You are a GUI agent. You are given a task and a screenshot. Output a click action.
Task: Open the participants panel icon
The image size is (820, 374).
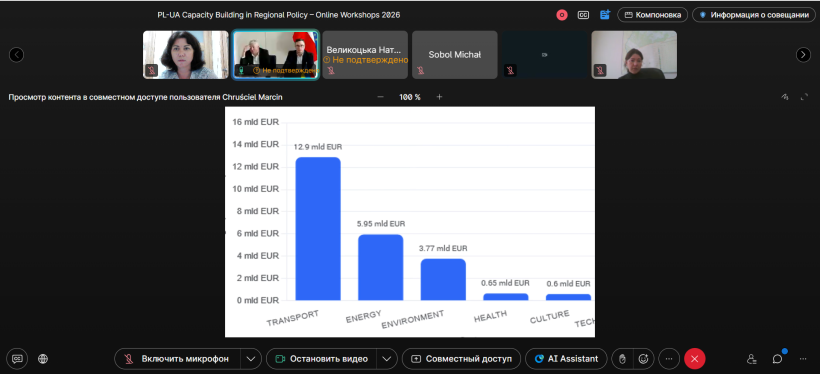[751, 359]
